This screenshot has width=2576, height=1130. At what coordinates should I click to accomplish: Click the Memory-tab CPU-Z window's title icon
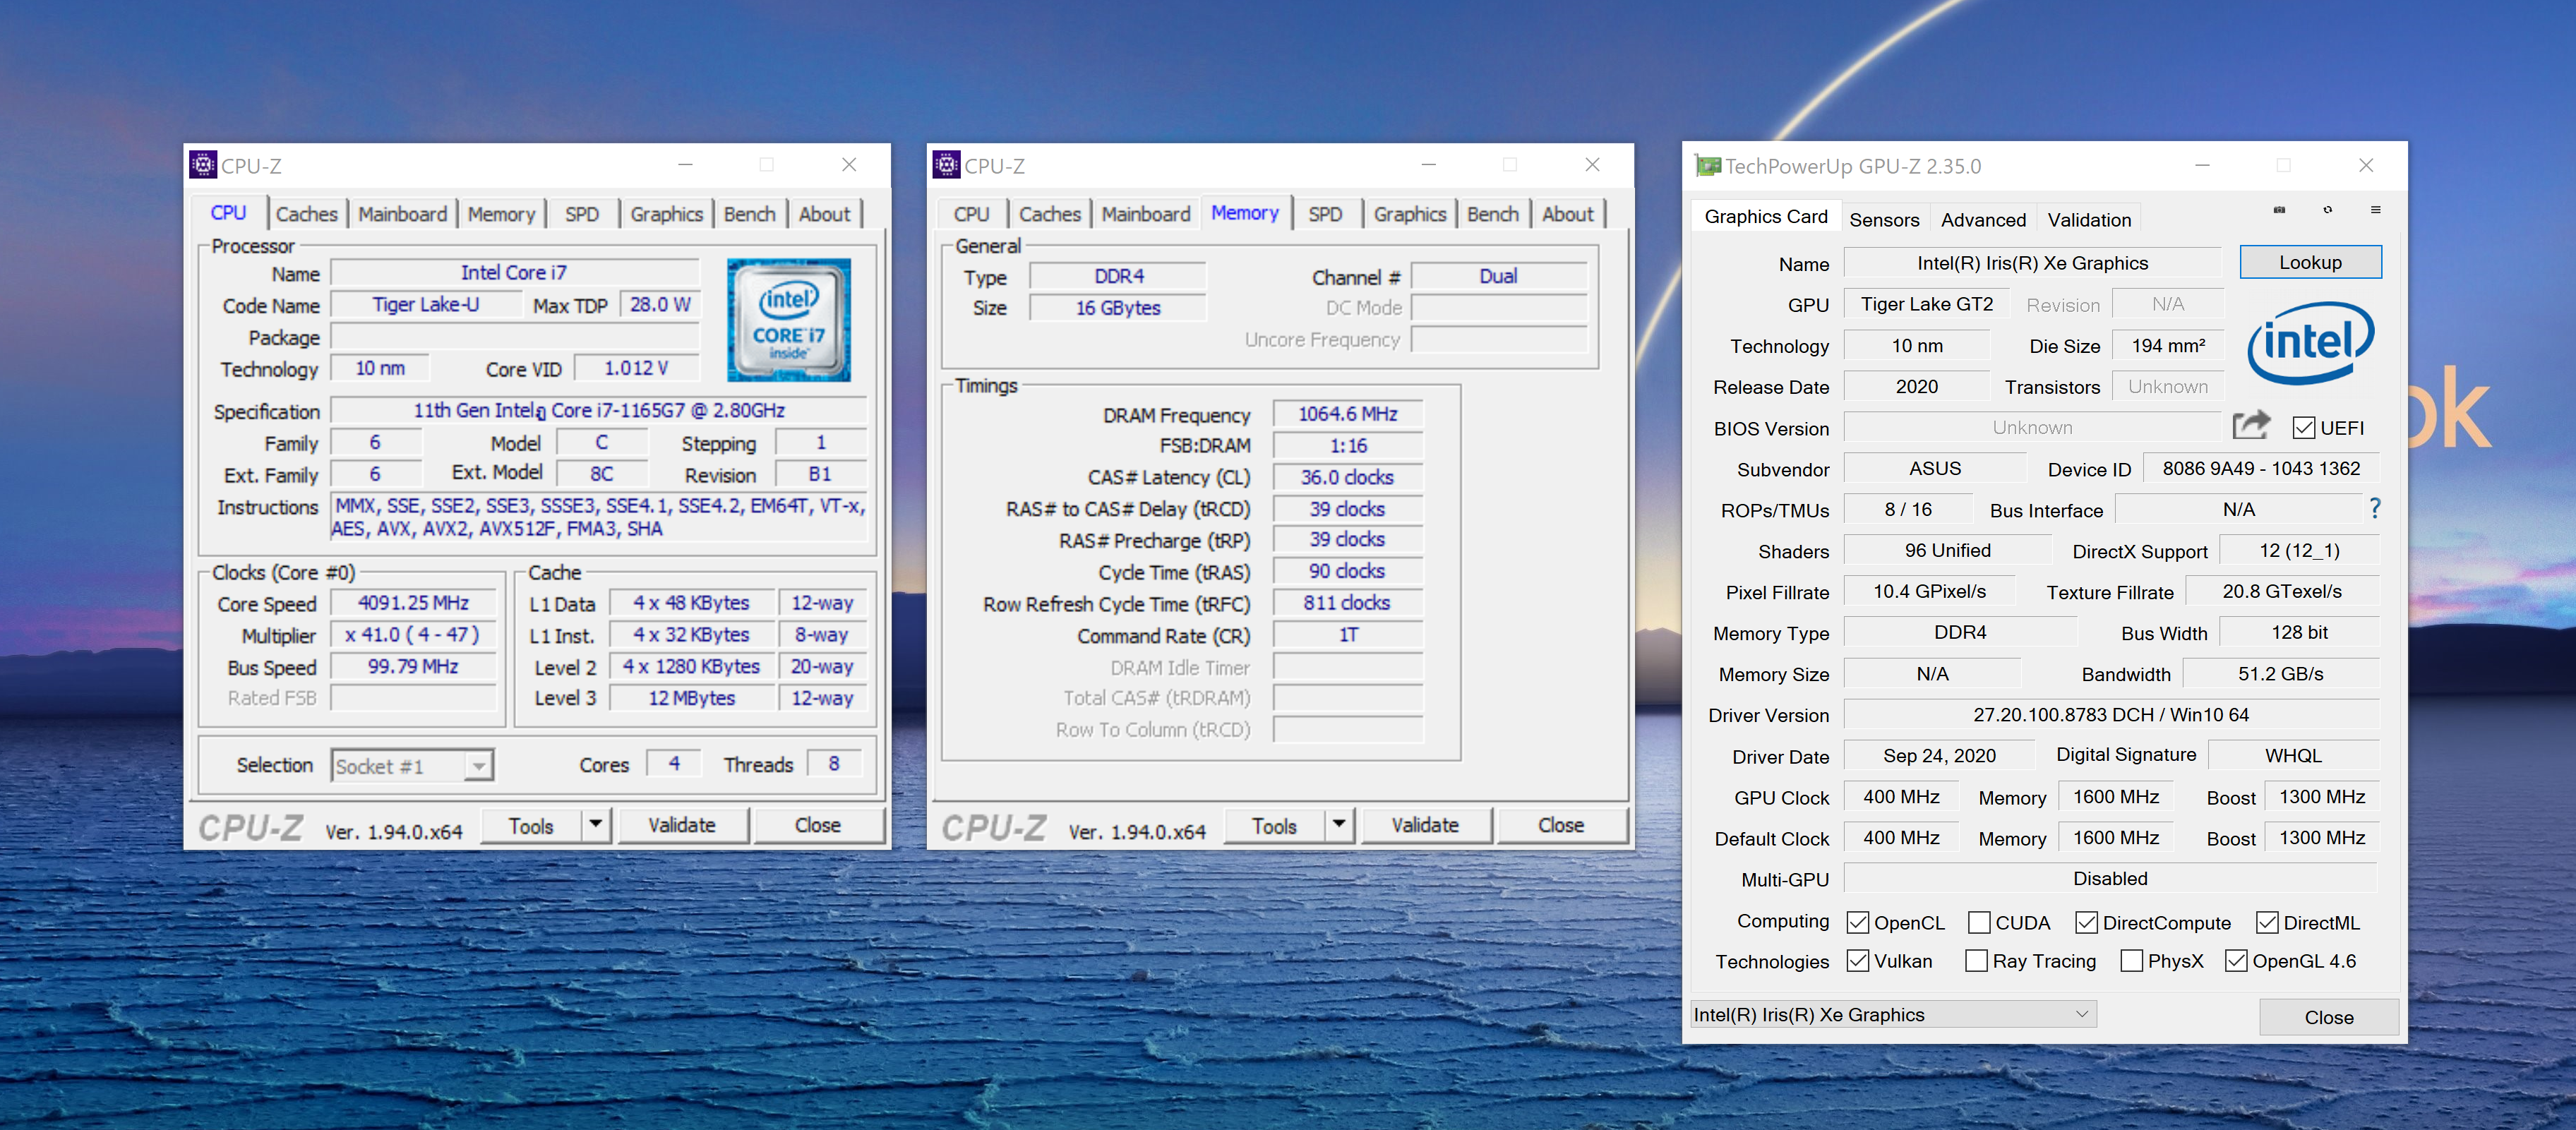pyautogui.click(x=946, y=165)
